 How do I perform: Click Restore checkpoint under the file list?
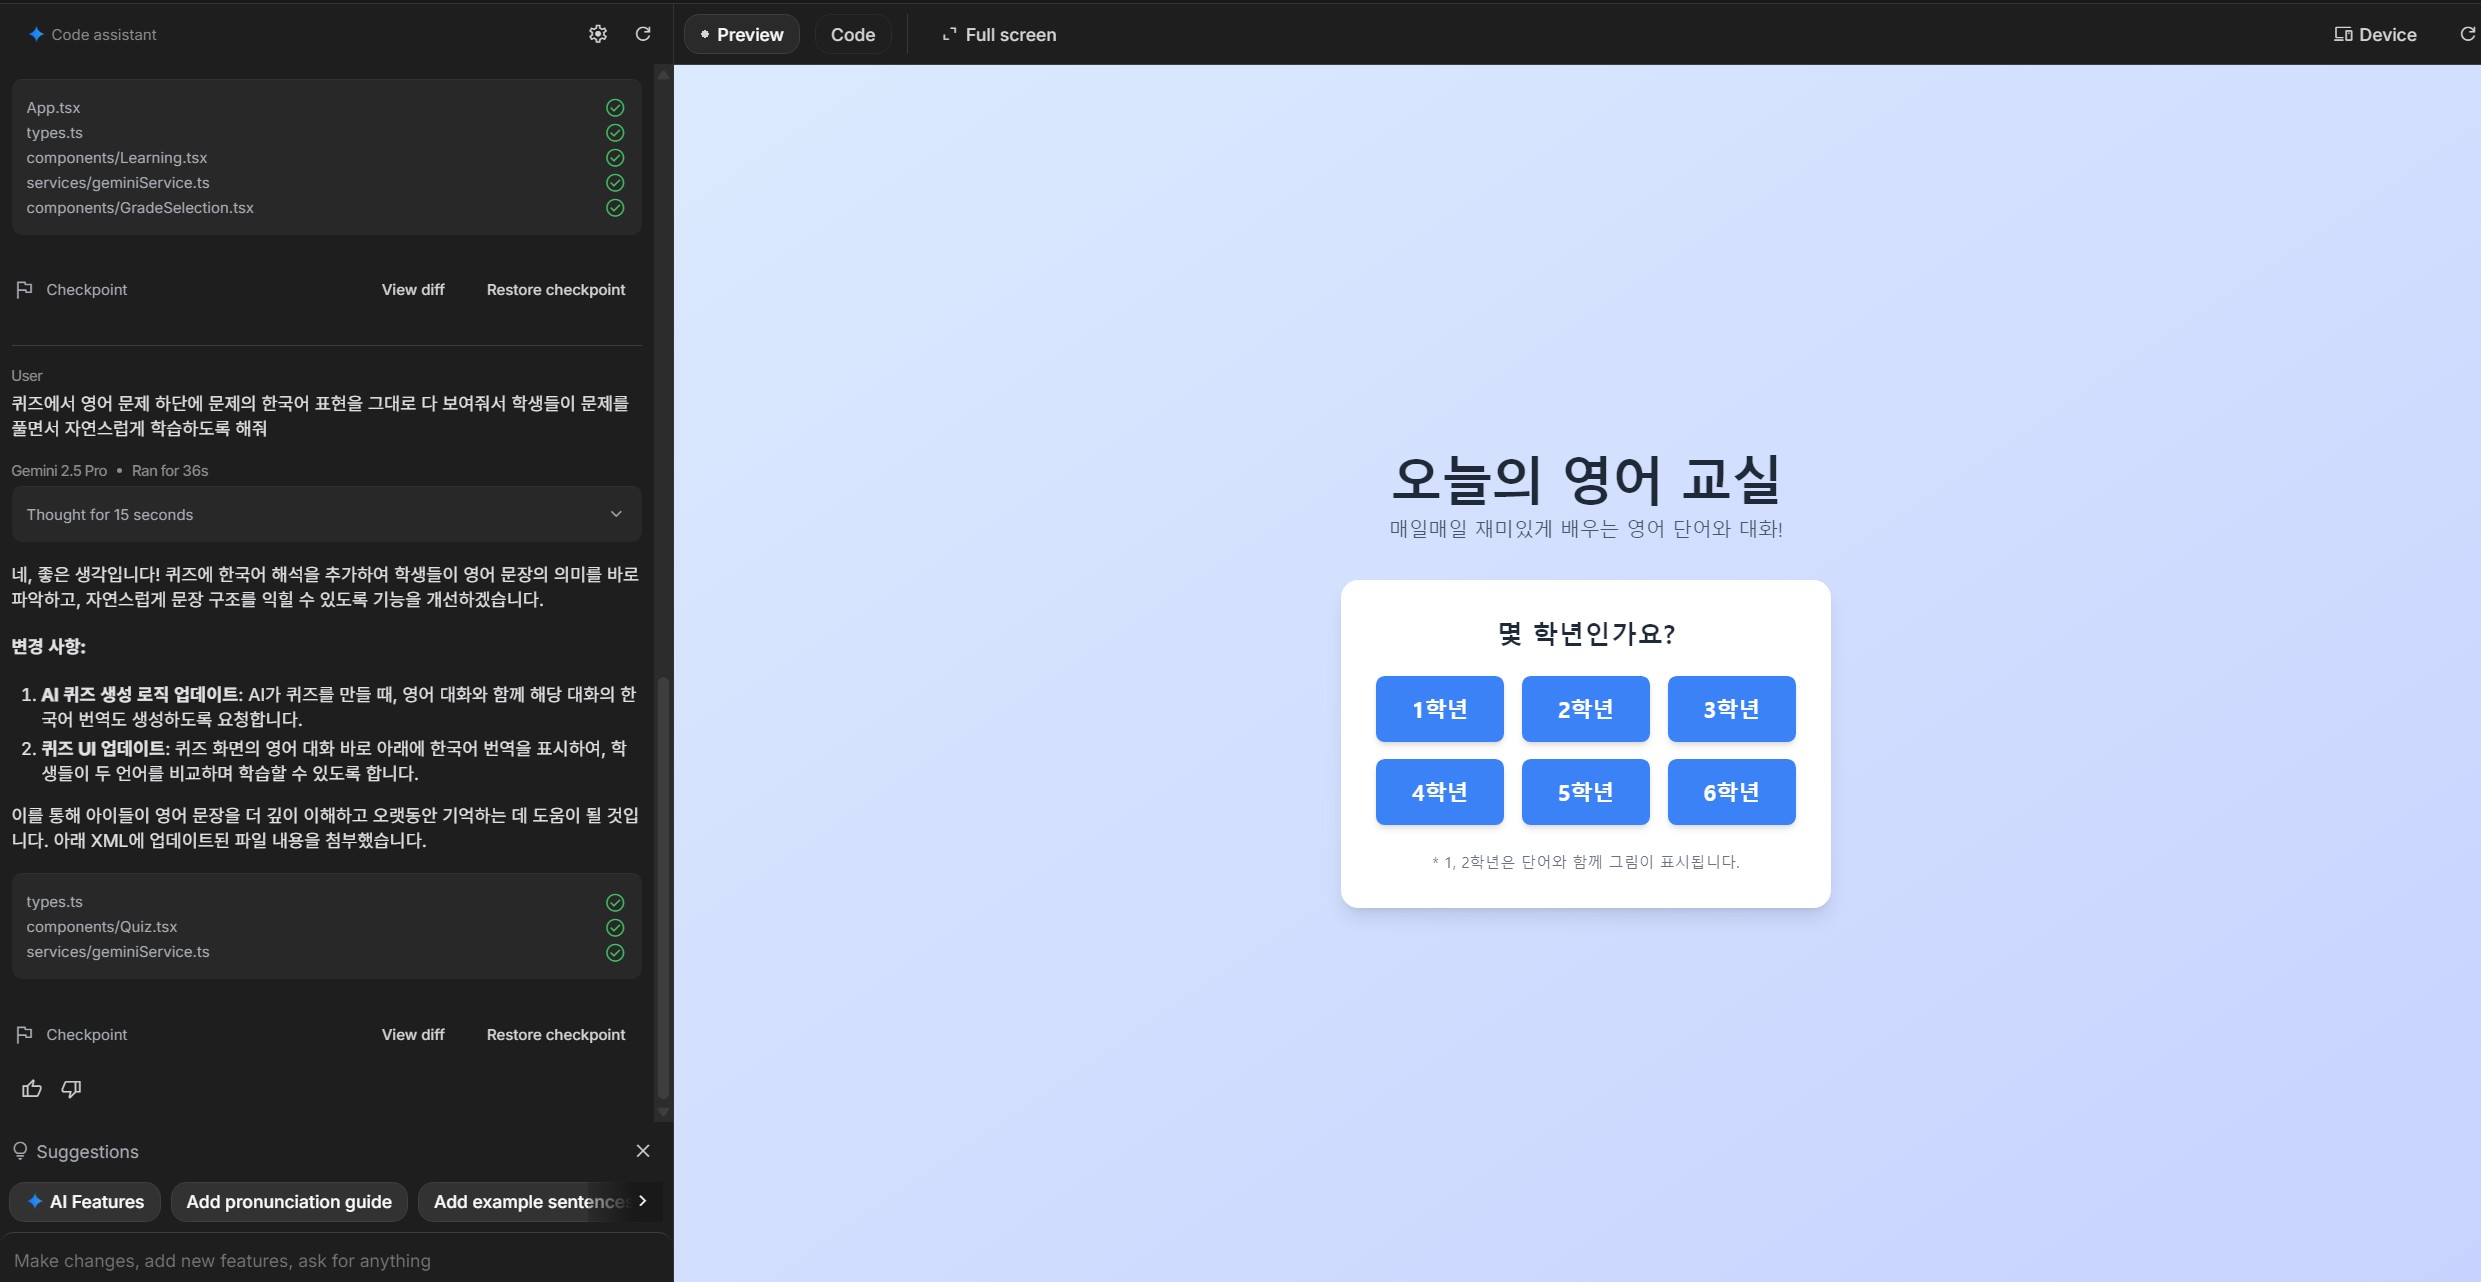(556, 289)
